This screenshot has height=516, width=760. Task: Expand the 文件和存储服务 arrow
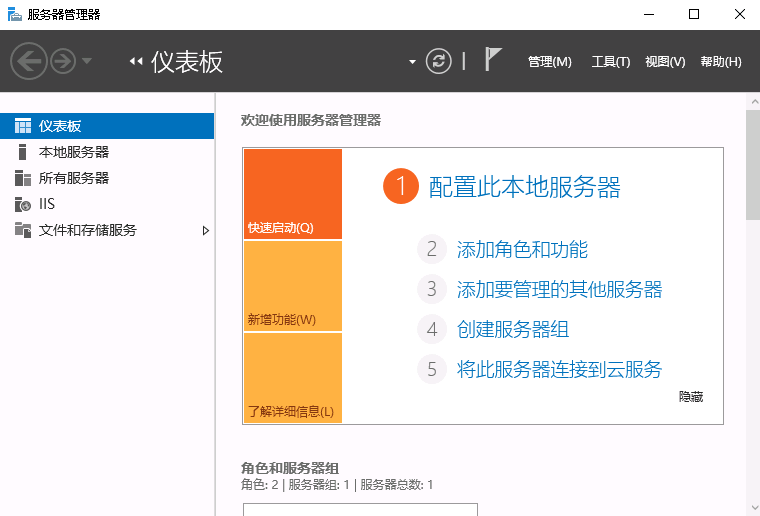pyautogui.click(x=206, y=230)
